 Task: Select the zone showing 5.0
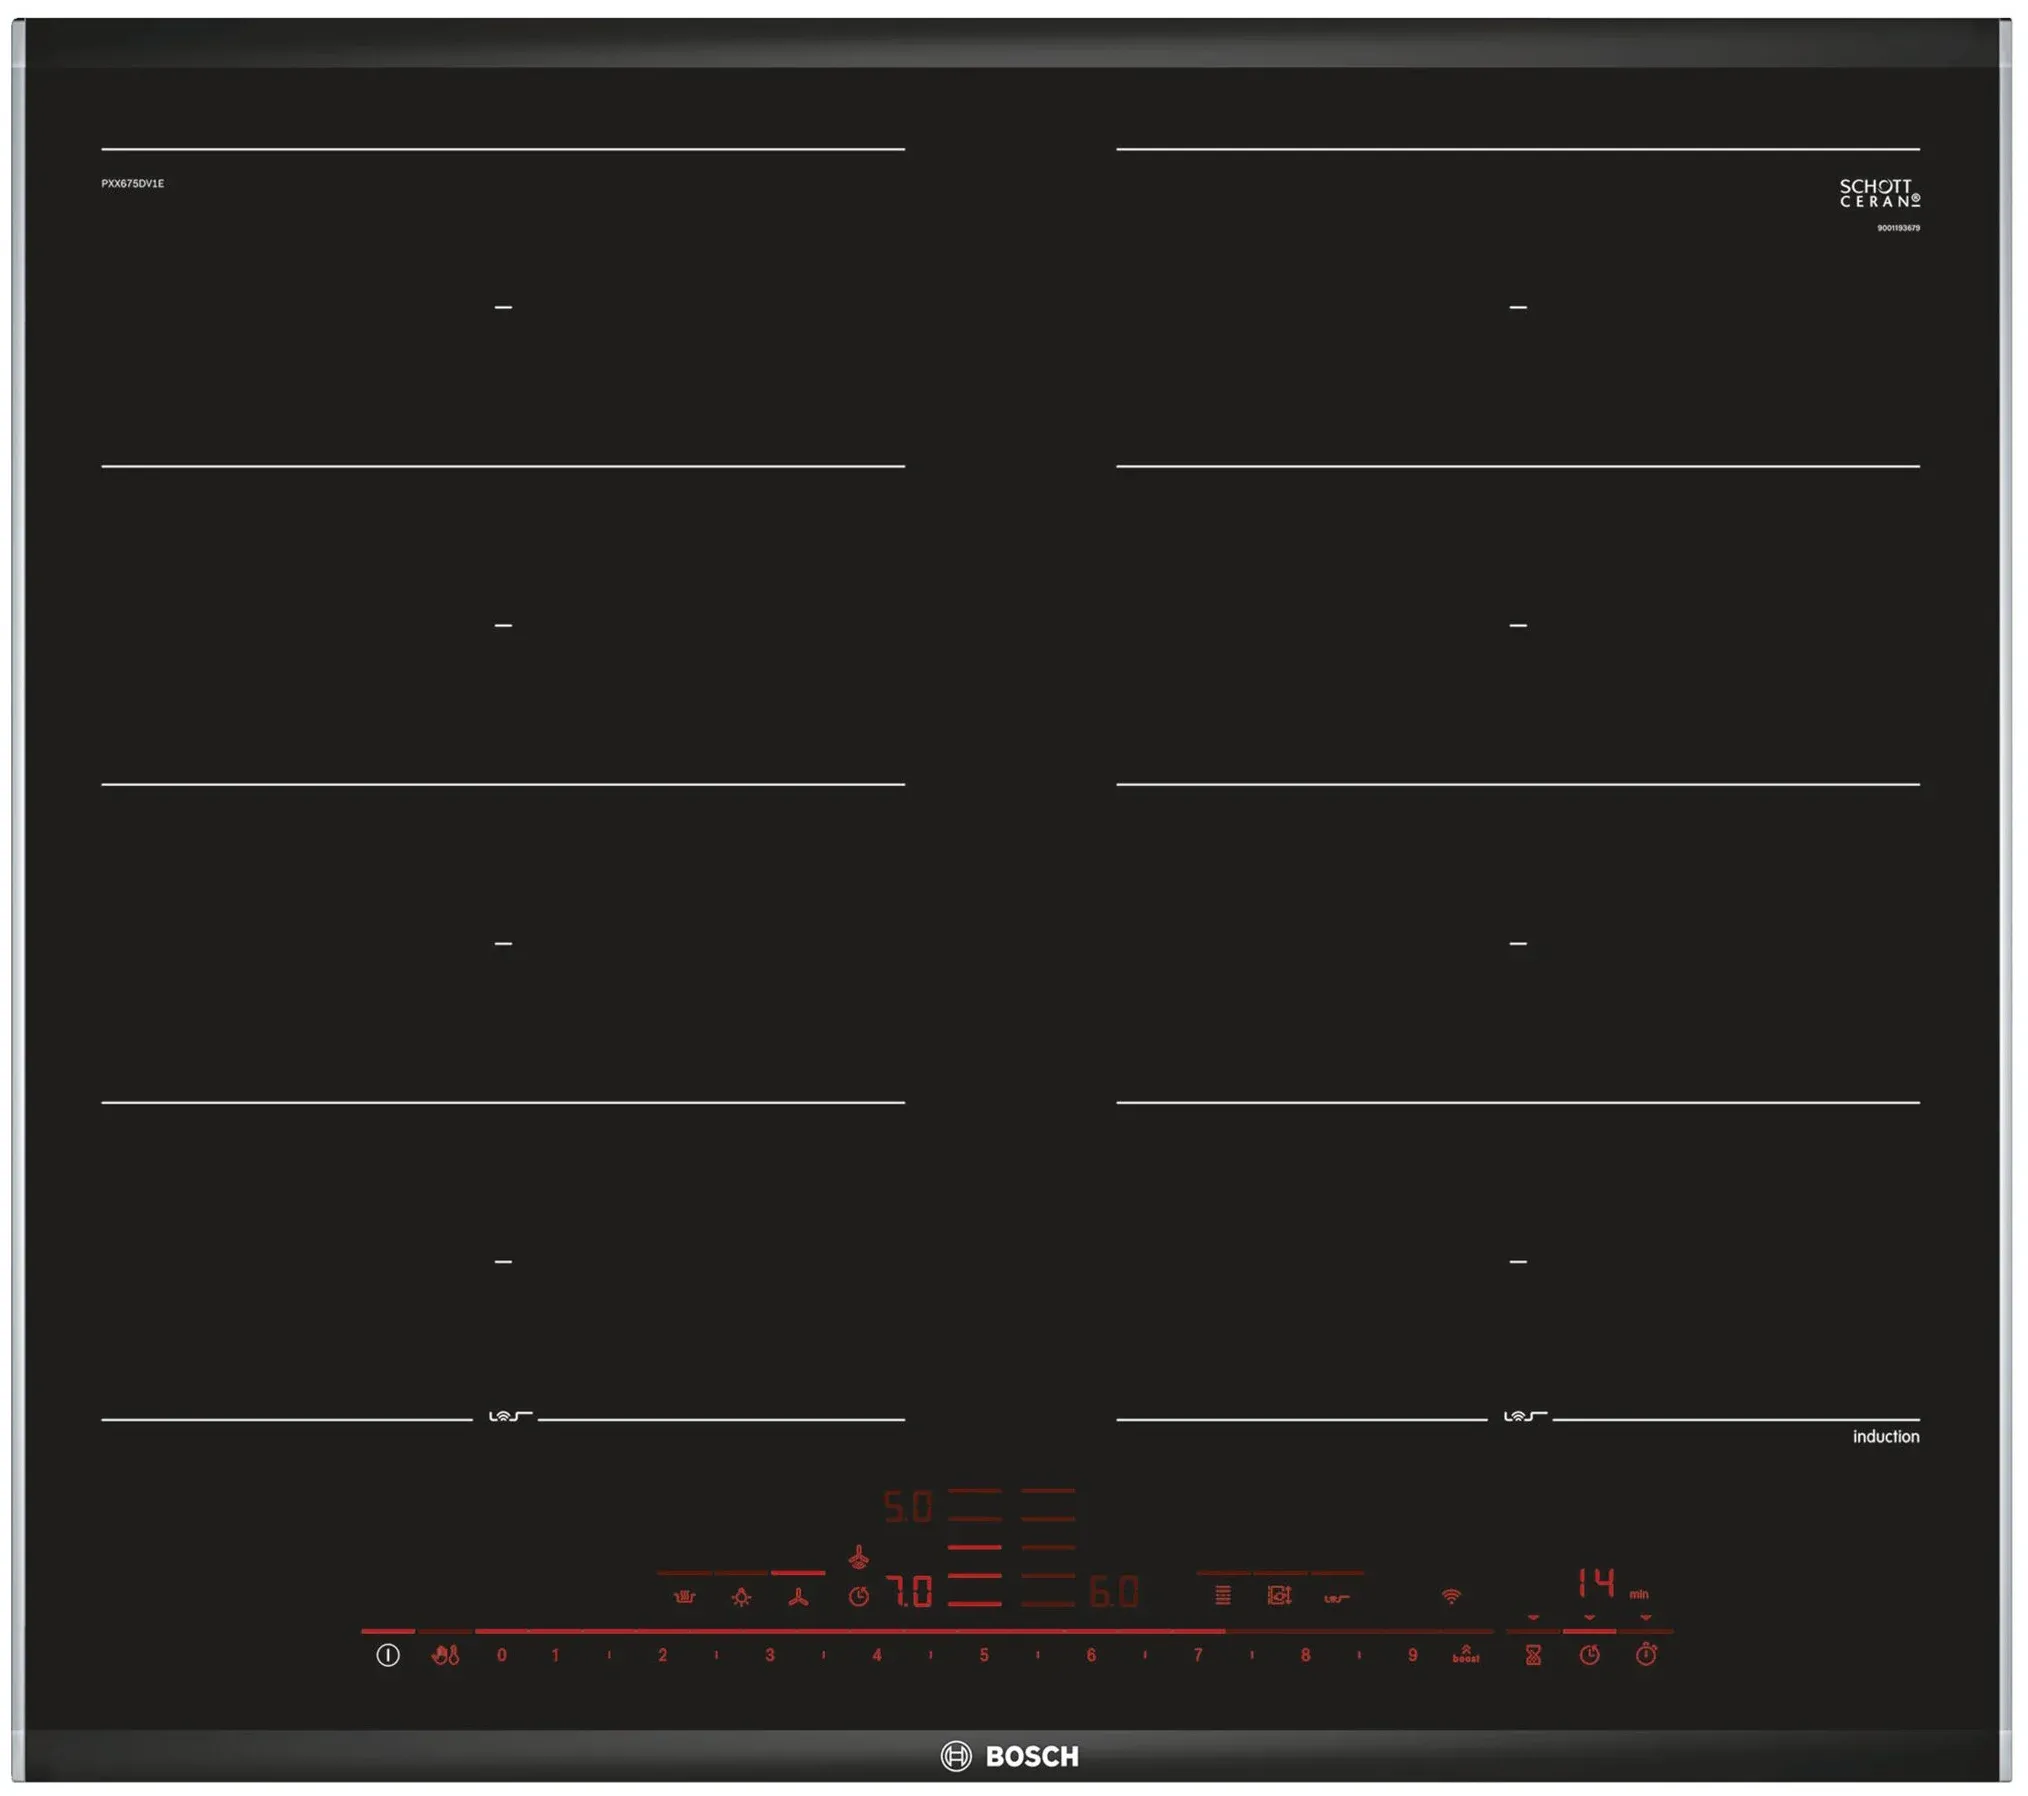(x=908, y=1507)
